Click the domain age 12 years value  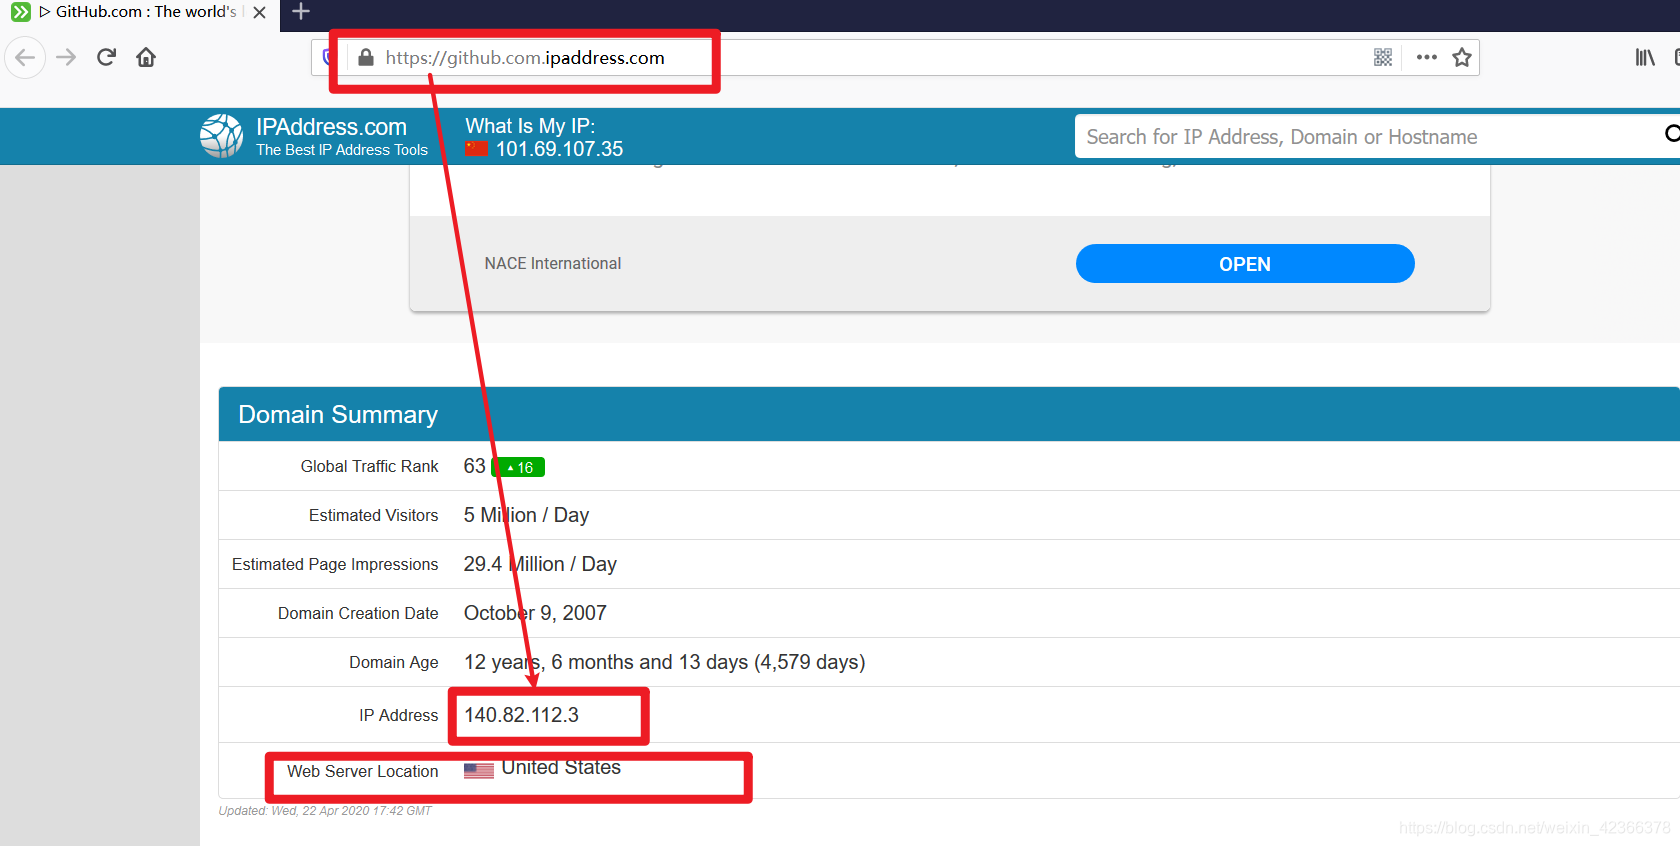coord(664,662)
